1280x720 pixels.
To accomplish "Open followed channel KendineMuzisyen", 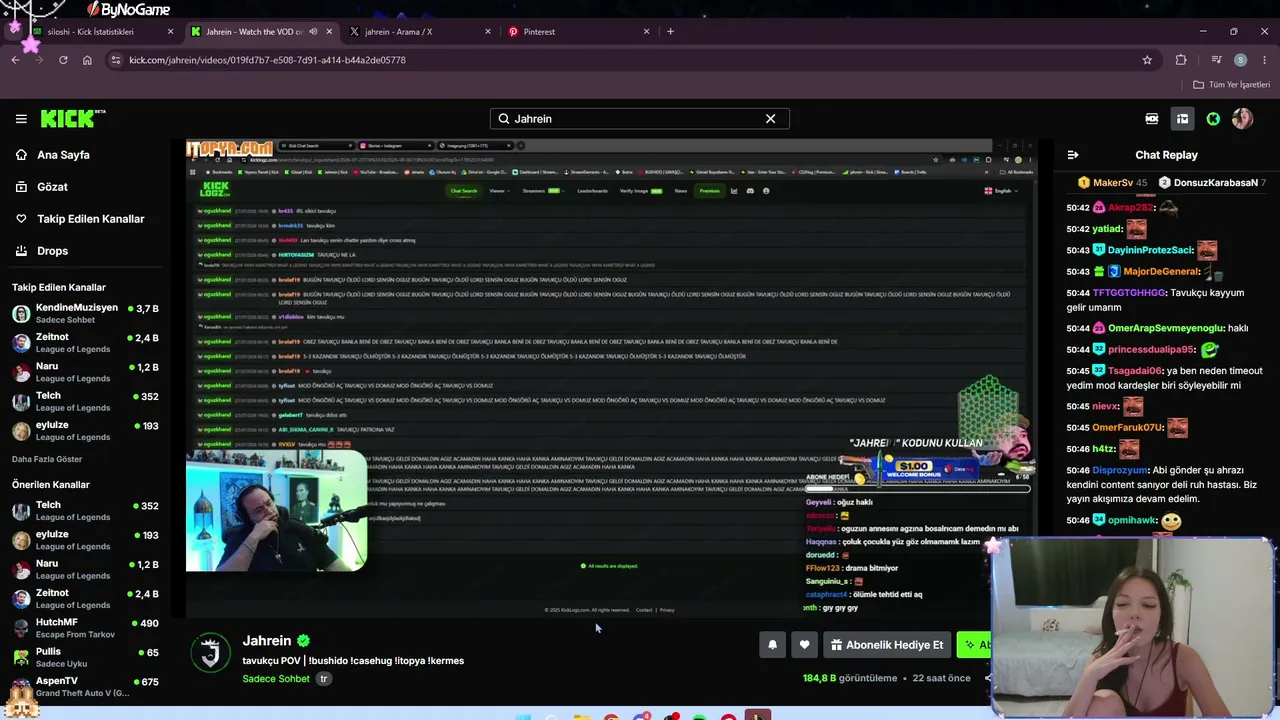I will (x=84, y=313).
